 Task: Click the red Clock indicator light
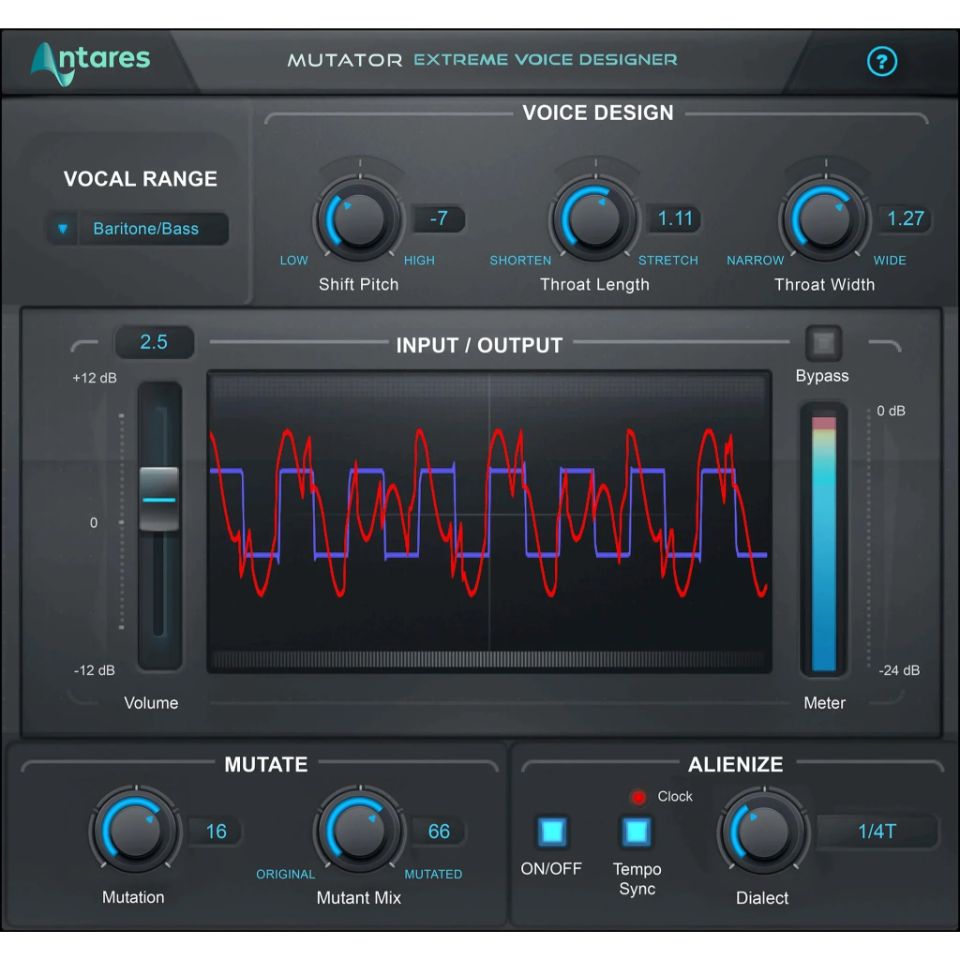click(x=637, y=797)
